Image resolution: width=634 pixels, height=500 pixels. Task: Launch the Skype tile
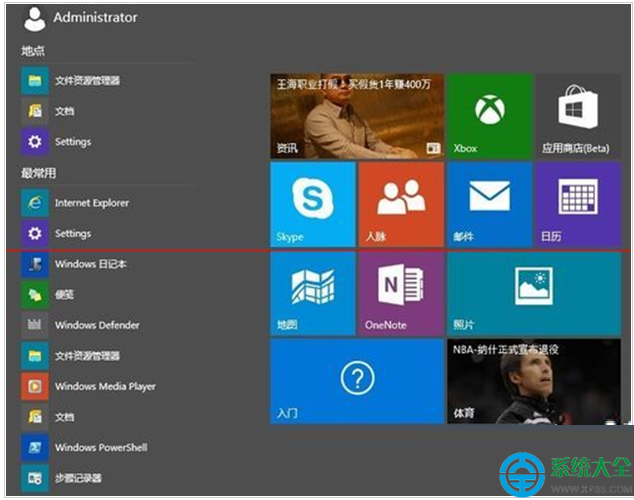pyautogui.click(x=313, y=205)
